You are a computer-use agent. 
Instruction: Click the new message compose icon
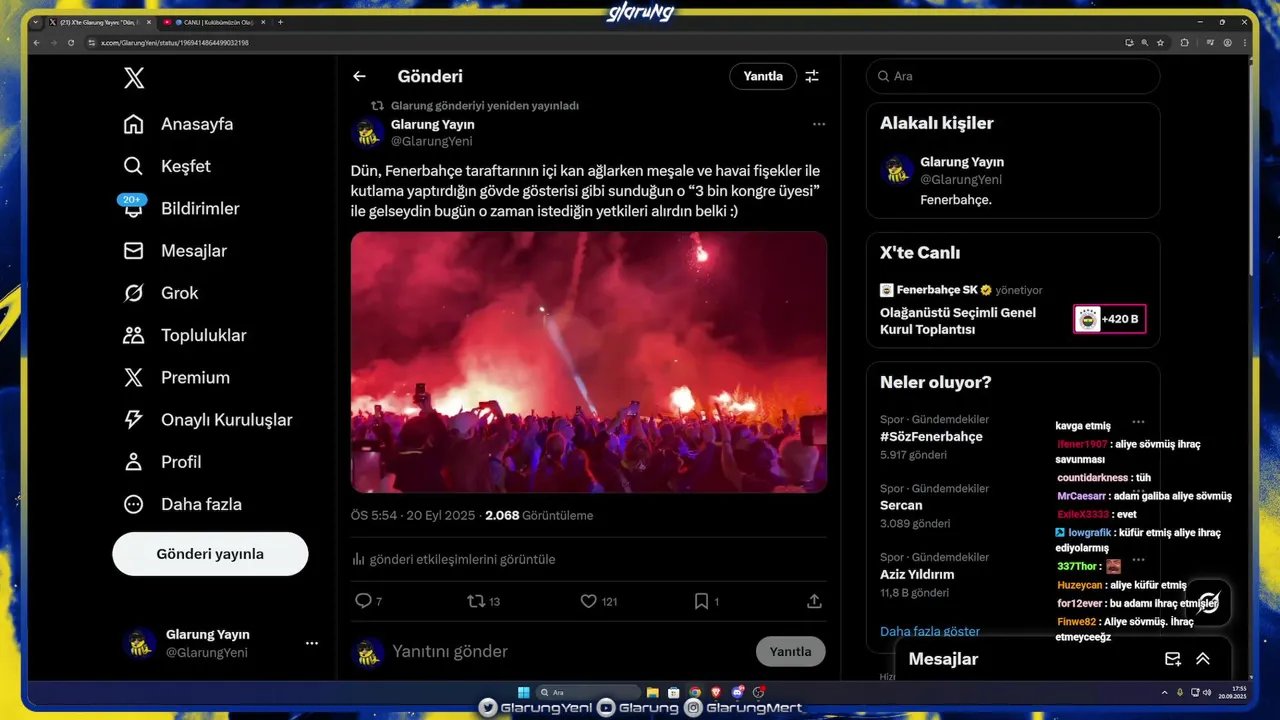tap(1173, 659)
